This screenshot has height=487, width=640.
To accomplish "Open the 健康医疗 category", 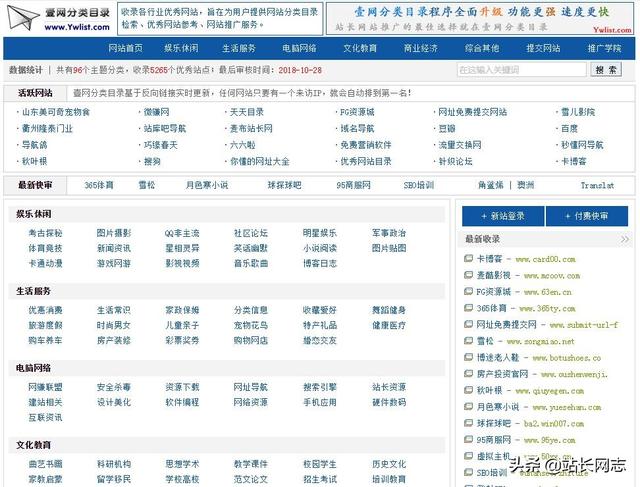I will (x=389, y=325).
